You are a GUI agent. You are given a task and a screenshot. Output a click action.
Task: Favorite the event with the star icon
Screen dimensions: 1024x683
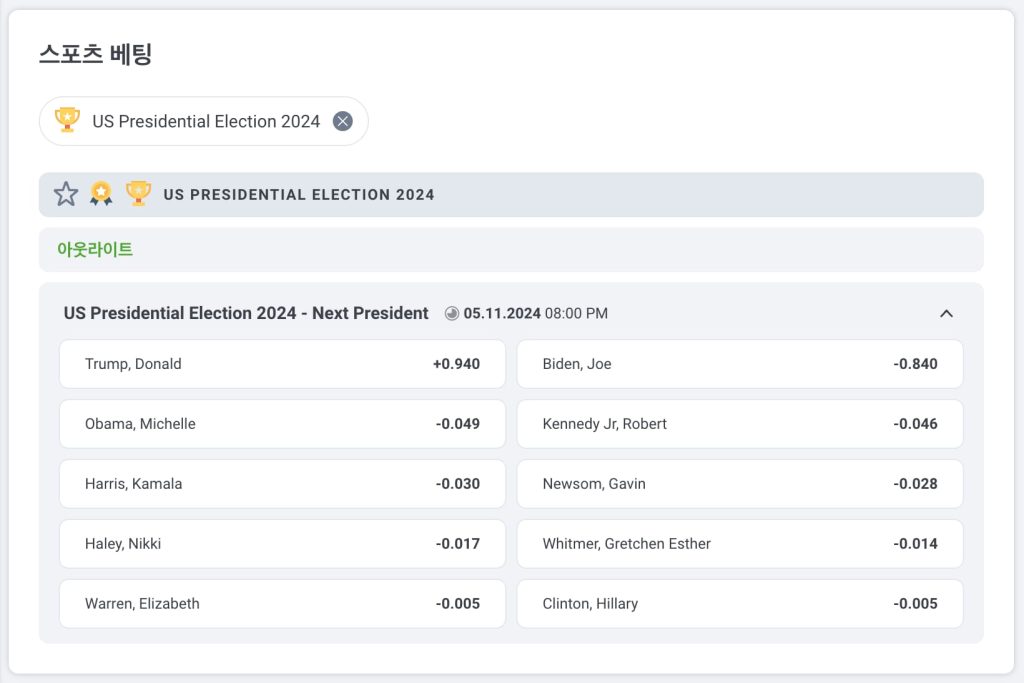pyautogui.click(x=66, y=194)
